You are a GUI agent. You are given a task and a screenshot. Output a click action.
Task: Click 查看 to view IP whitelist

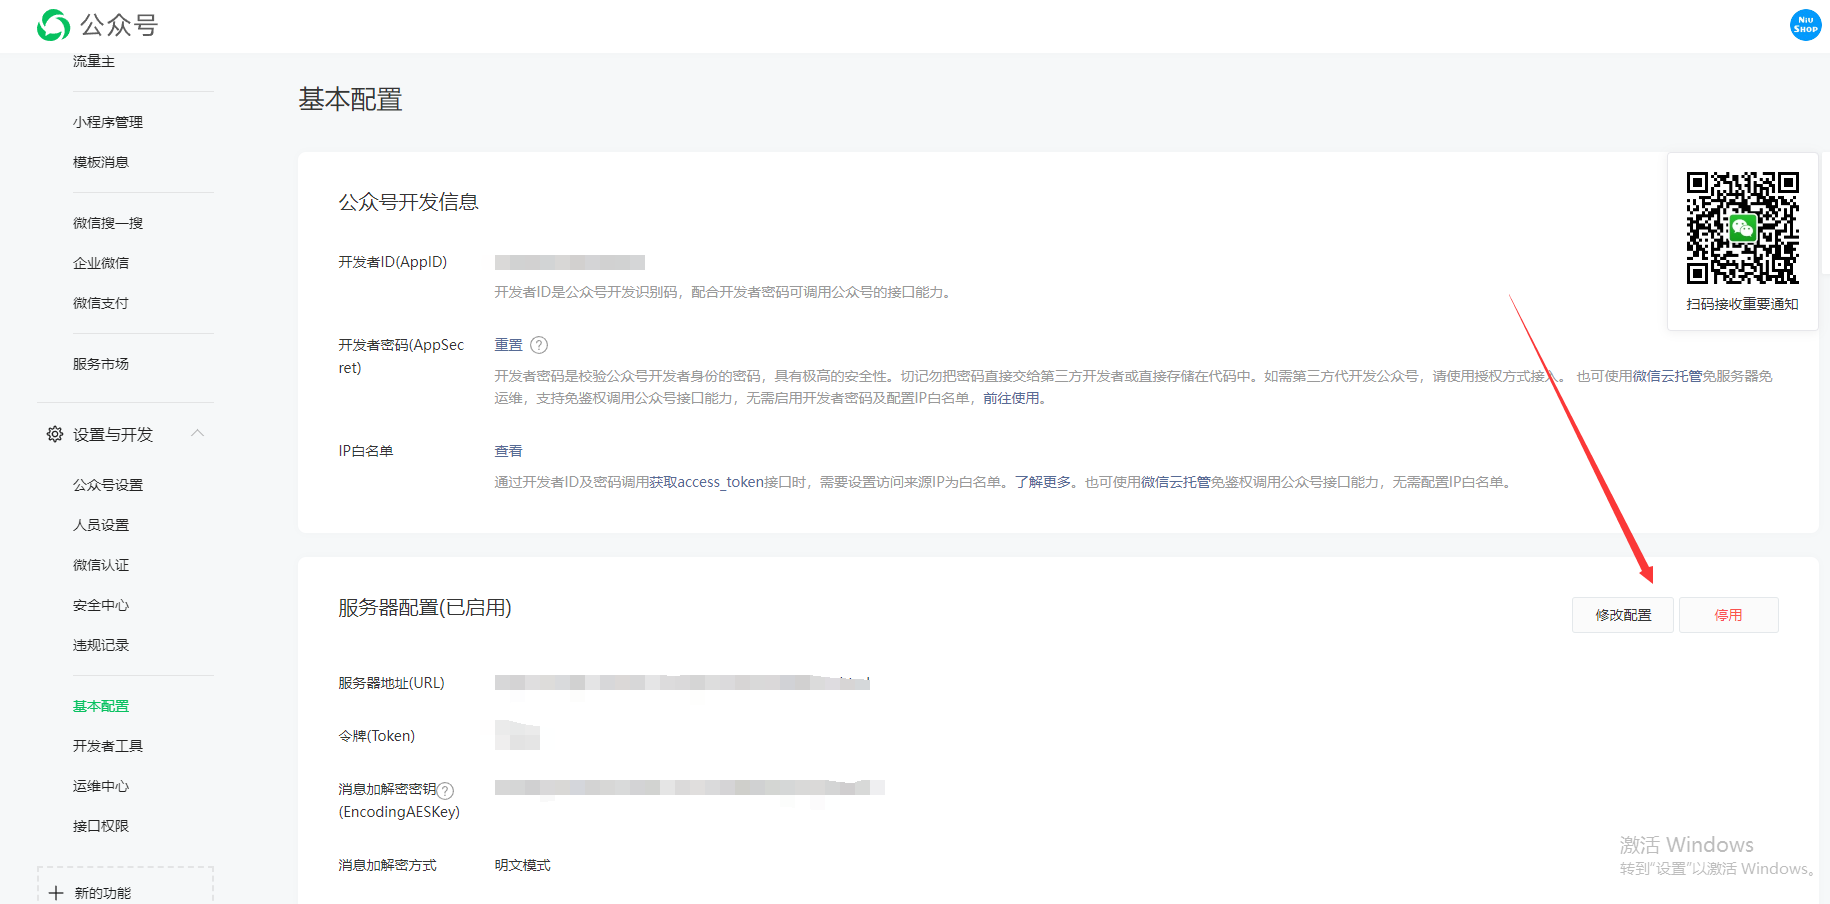point(508,451)
